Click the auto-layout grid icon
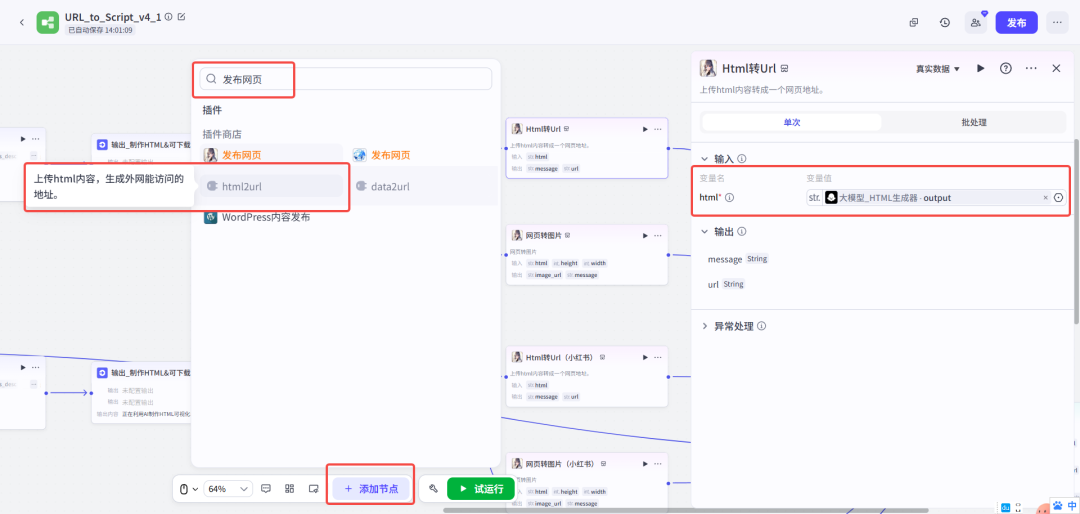Viewport: 1080px width, 514px height. [x=289, y=489]
